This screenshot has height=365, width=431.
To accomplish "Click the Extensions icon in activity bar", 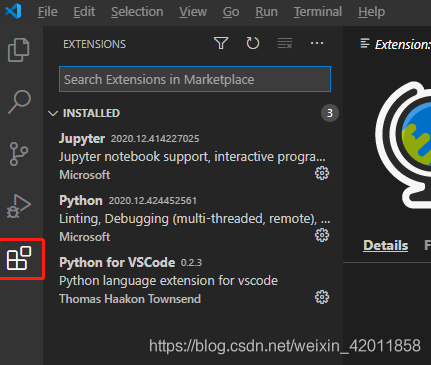I will click(19, 258).
